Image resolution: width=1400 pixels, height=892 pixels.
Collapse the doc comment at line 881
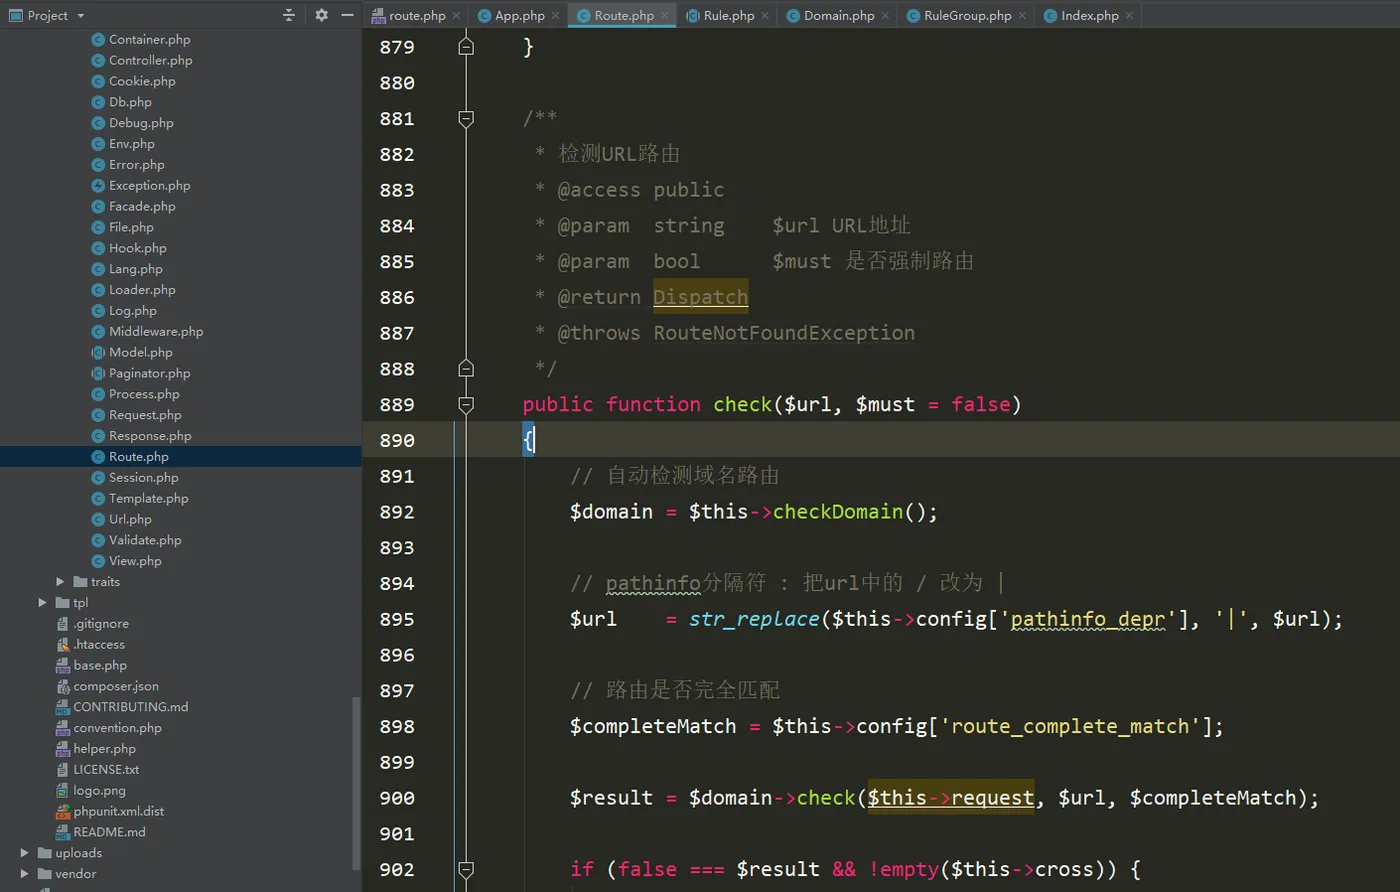(465, 118)
